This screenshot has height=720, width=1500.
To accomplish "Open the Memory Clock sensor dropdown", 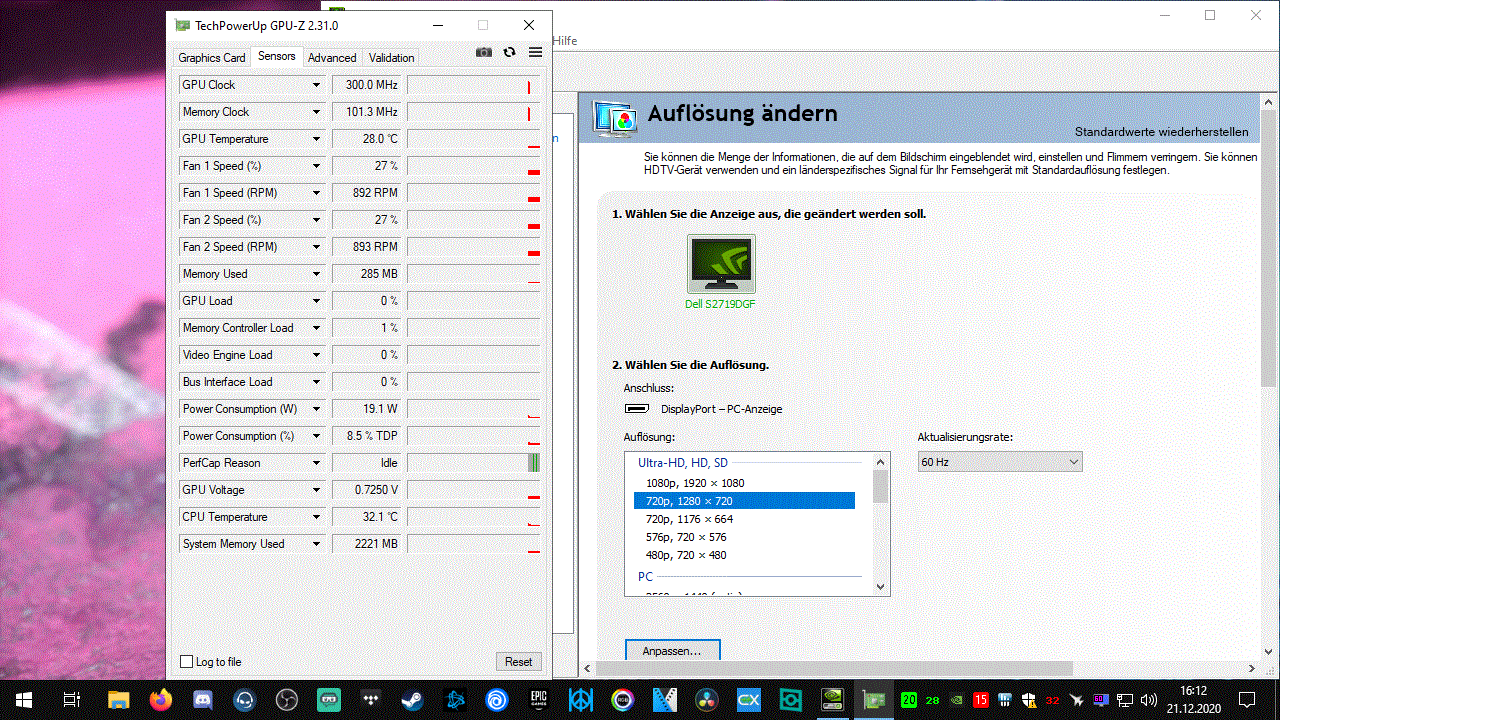I will pyautogui.click(x=316, y=112).
